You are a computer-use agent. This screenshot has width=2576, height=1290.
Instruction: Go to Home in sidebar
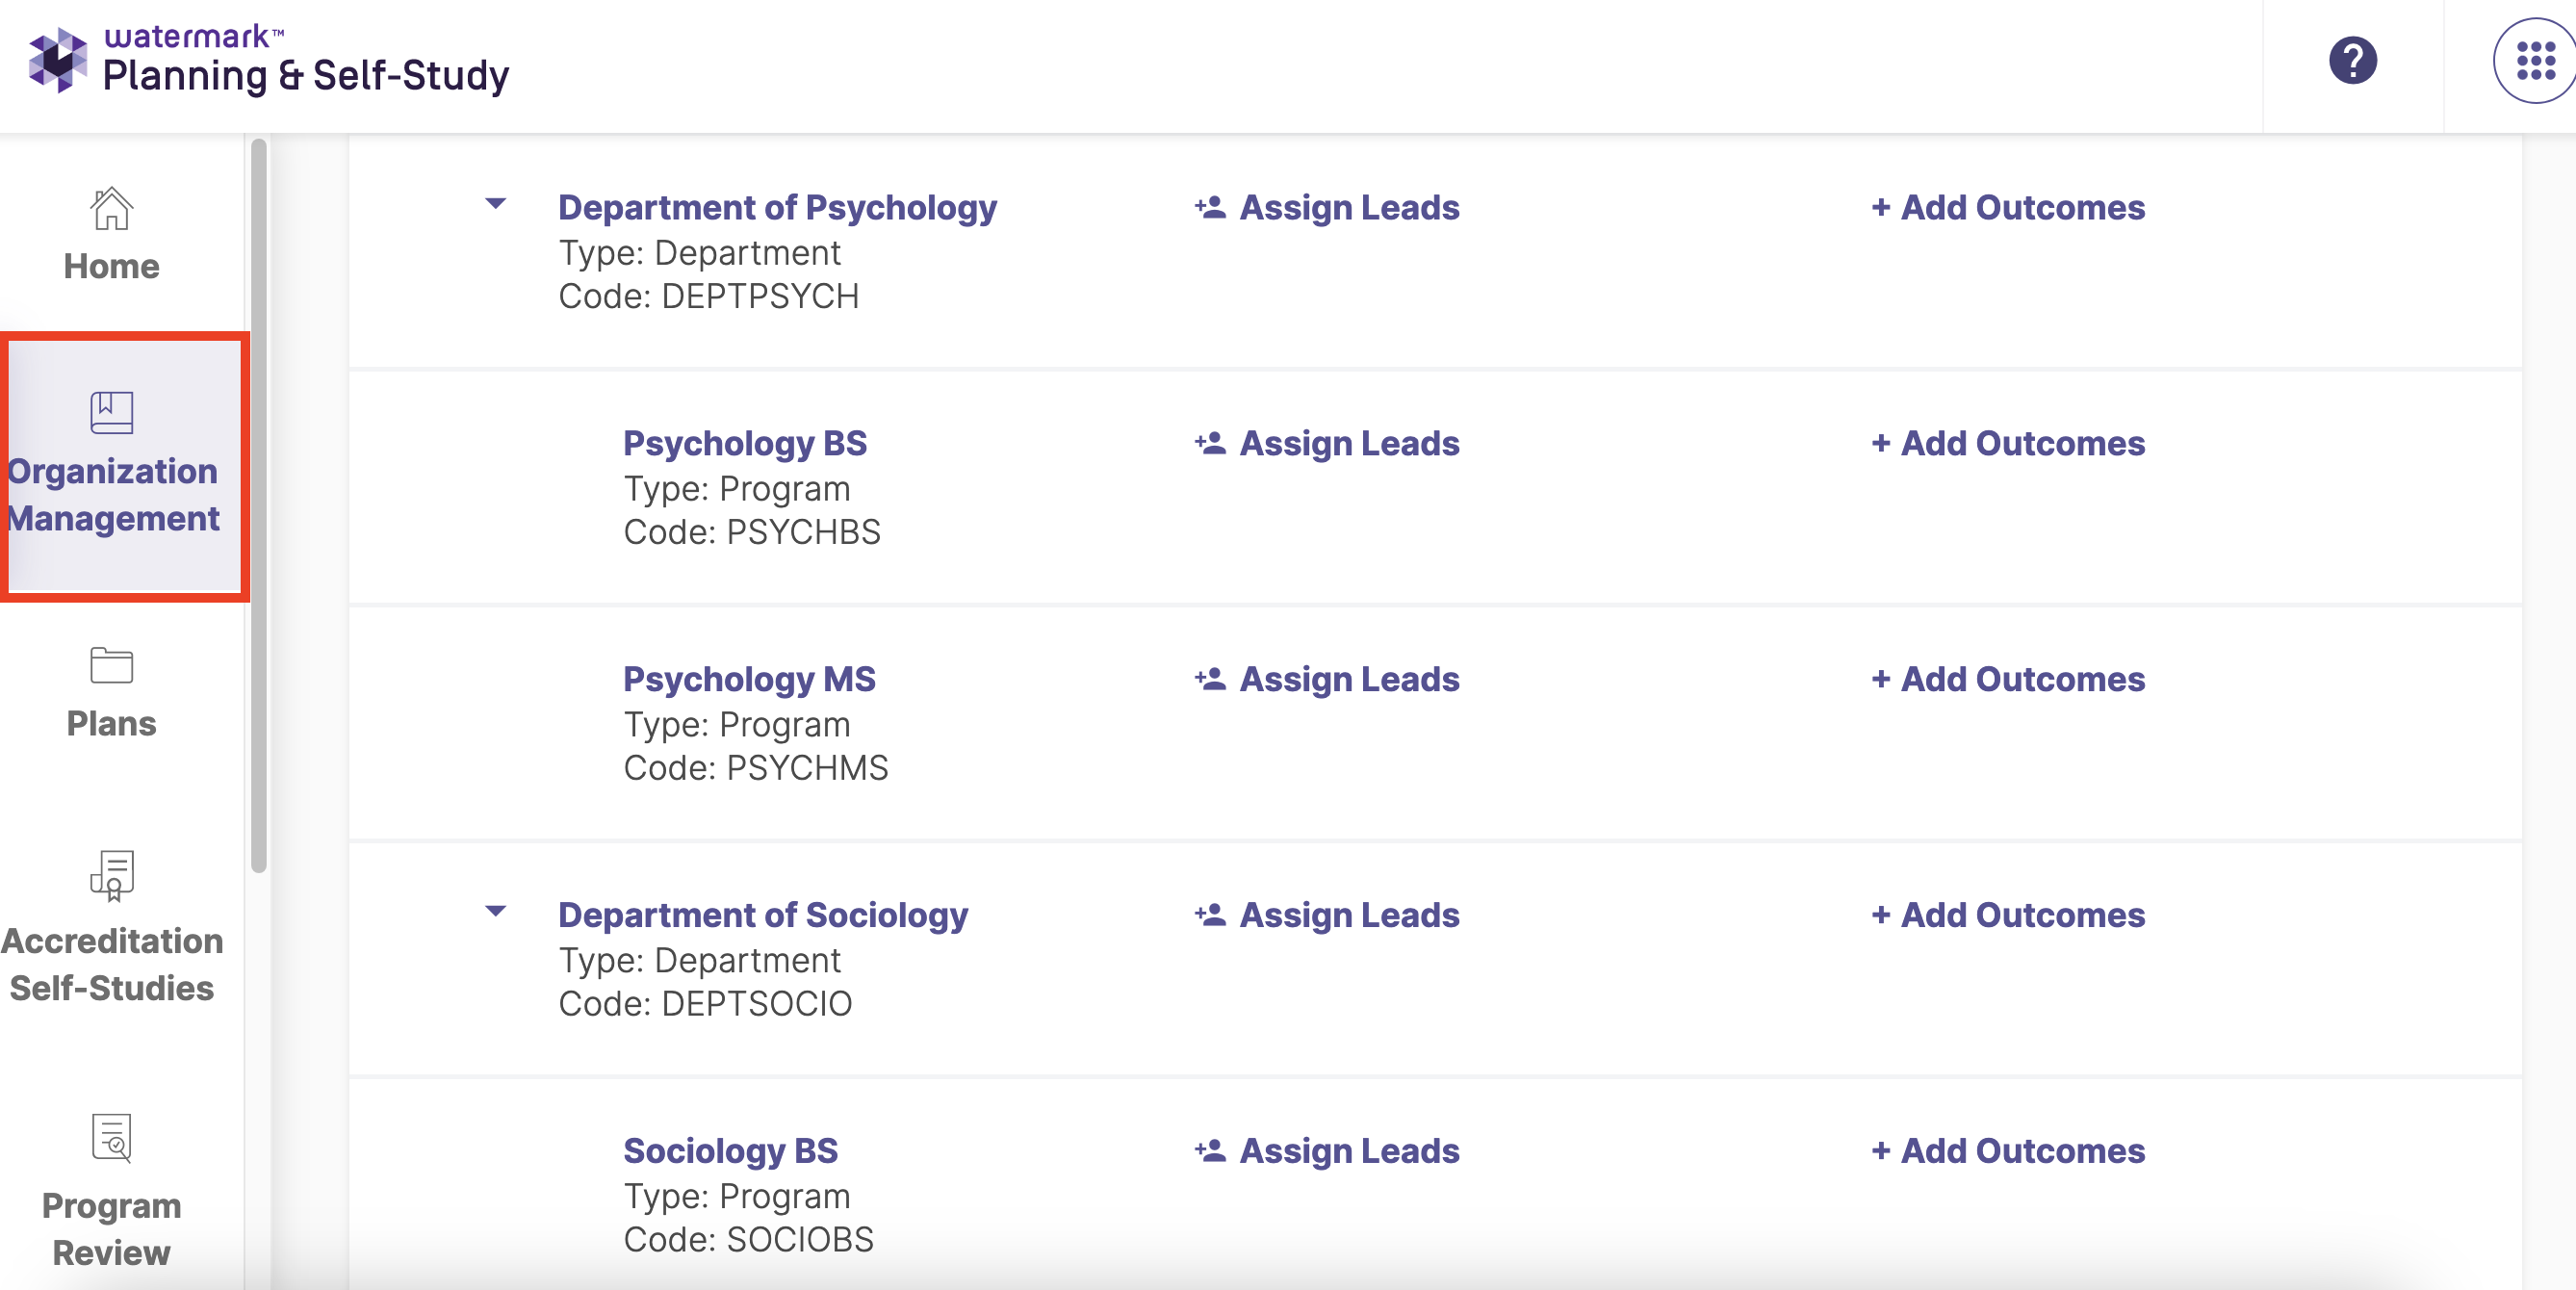coord(111,236)
